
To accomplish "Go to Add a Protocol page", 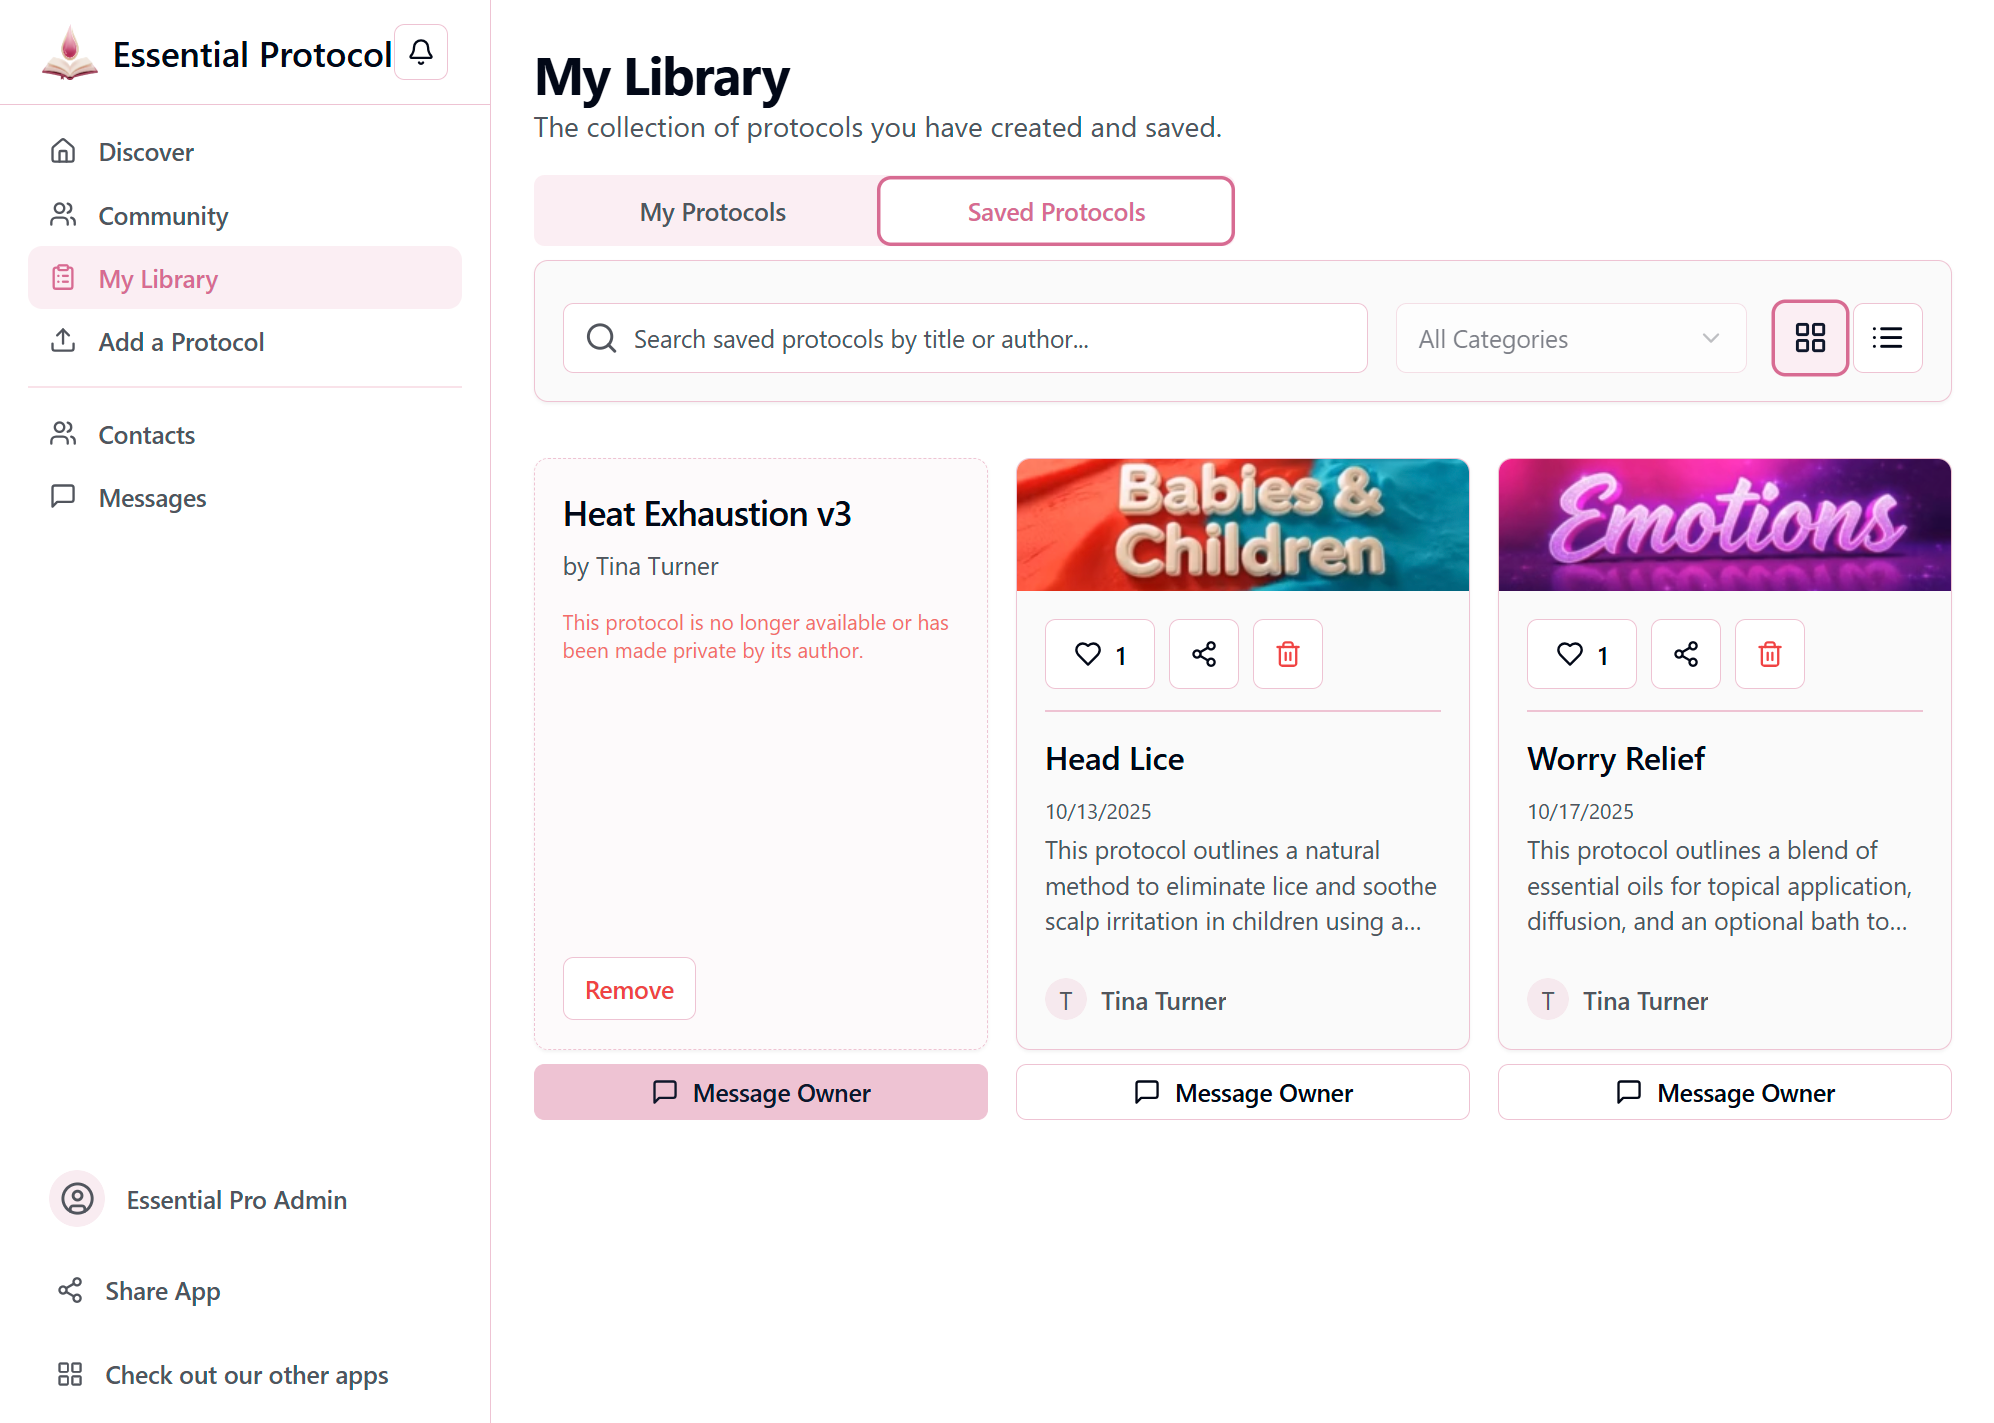I will [x=181, y=342].
